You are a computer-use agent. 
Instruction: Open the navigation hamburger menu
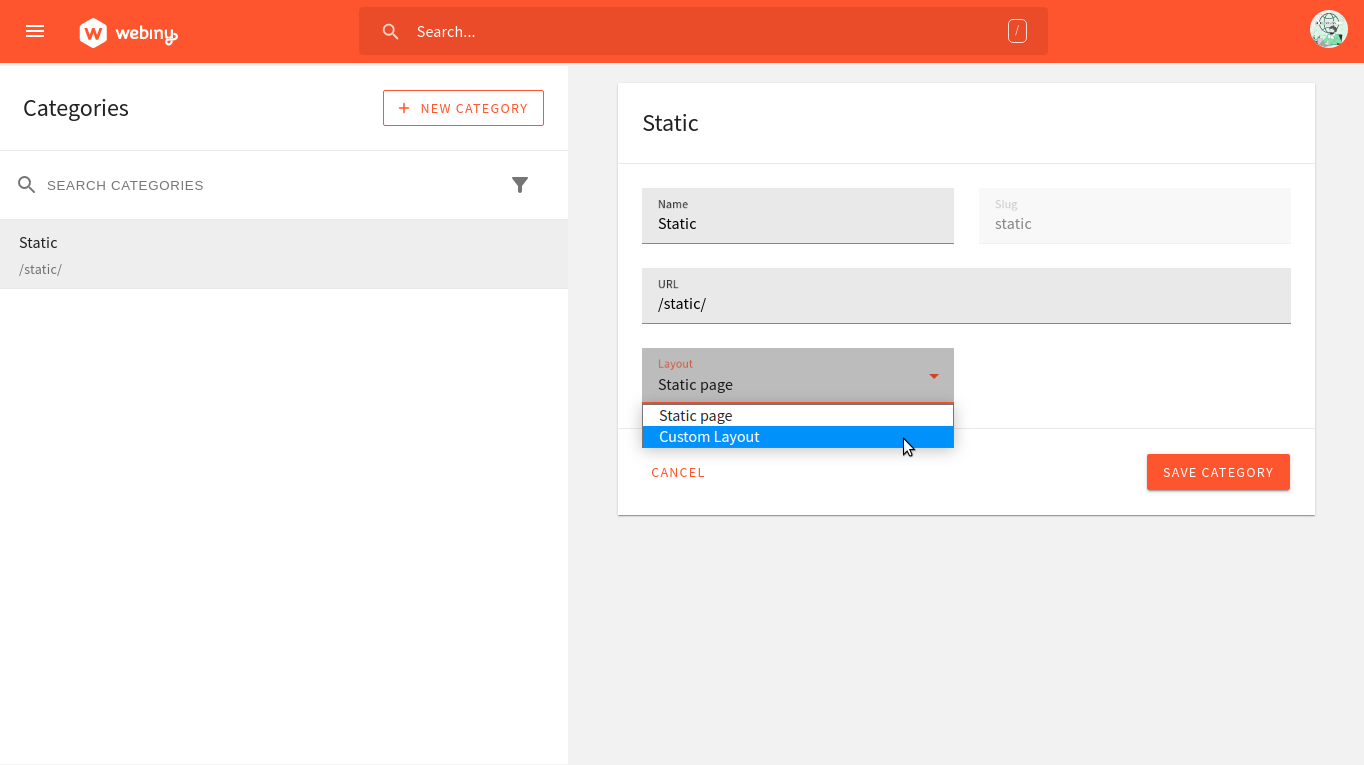coord(35,31)
